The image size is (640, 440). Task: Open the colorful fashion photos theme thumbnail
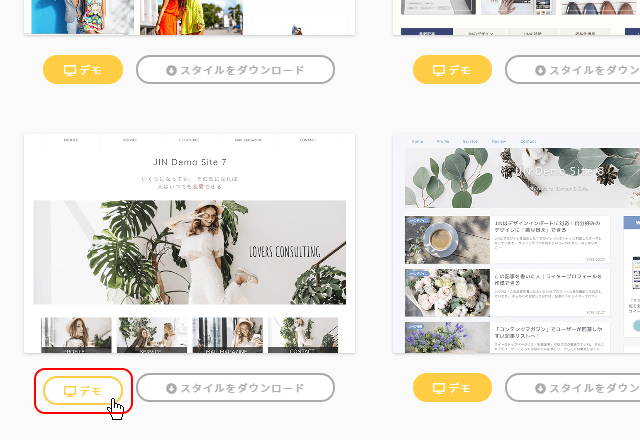pyautogui.click(x=189, y=17)
